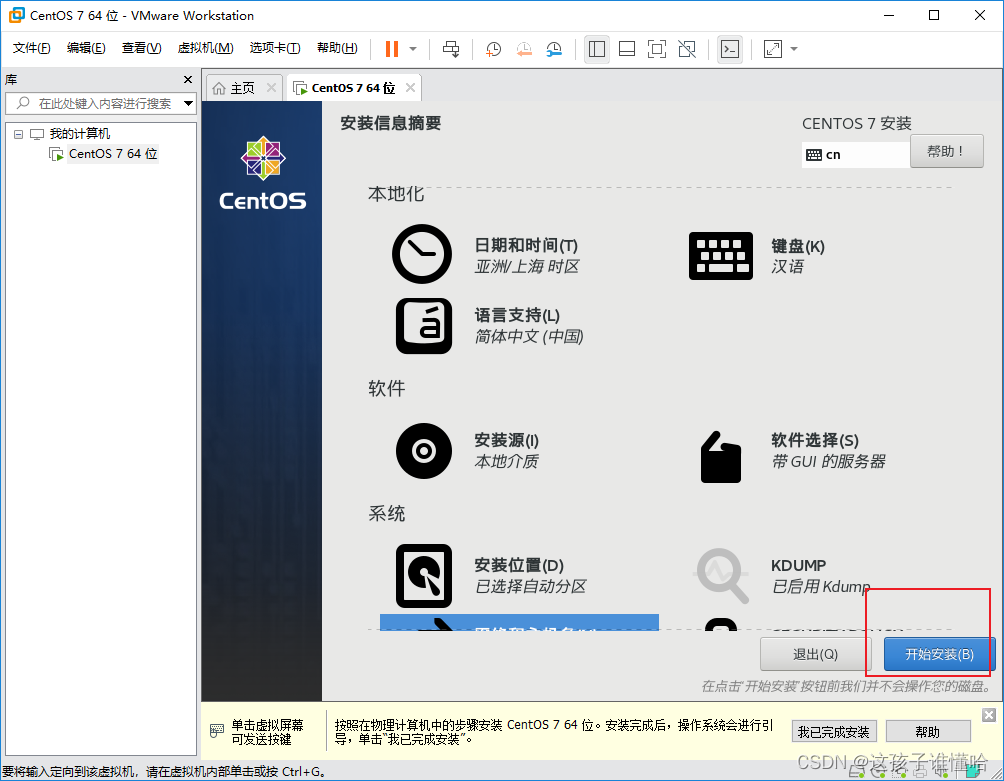1004x781 pixels.
Task: Toggle the thumbnail bar view
Action: [627, 49]
